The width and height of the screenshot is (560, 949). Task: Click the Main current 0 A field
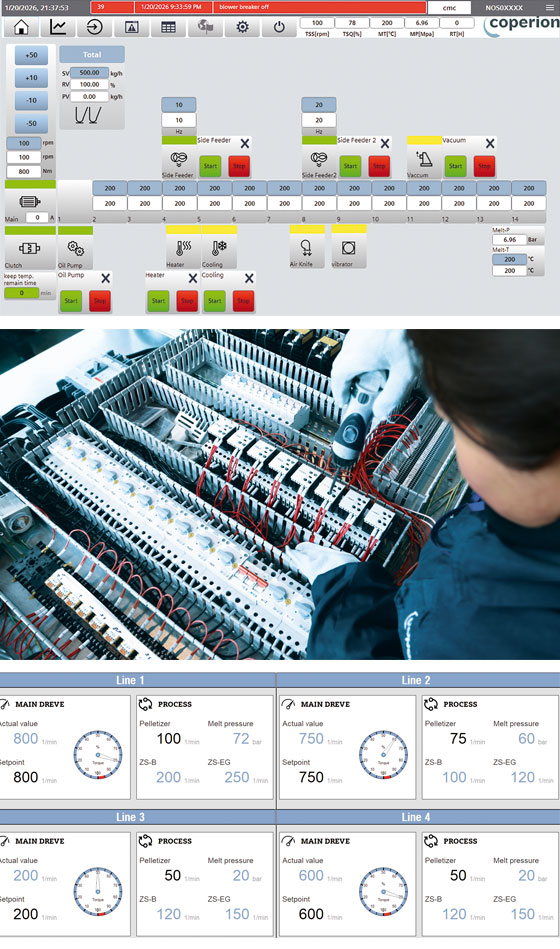coord(38,217)
